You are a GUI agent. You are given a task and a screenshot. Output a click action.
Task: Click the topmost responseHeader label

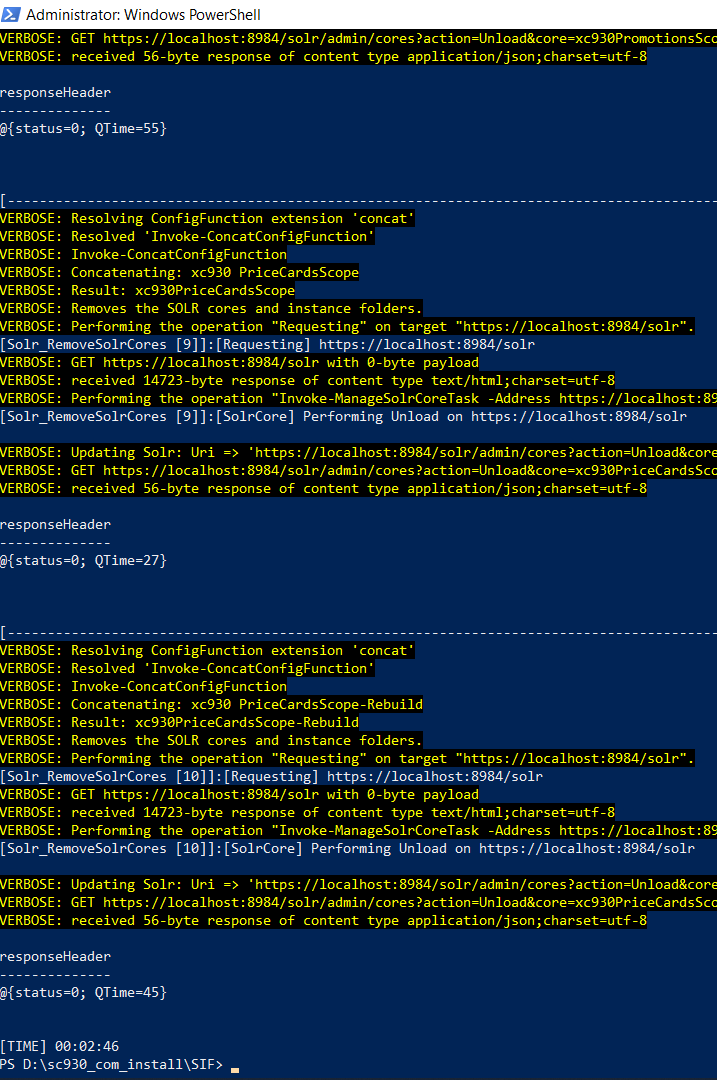(55, 93)
